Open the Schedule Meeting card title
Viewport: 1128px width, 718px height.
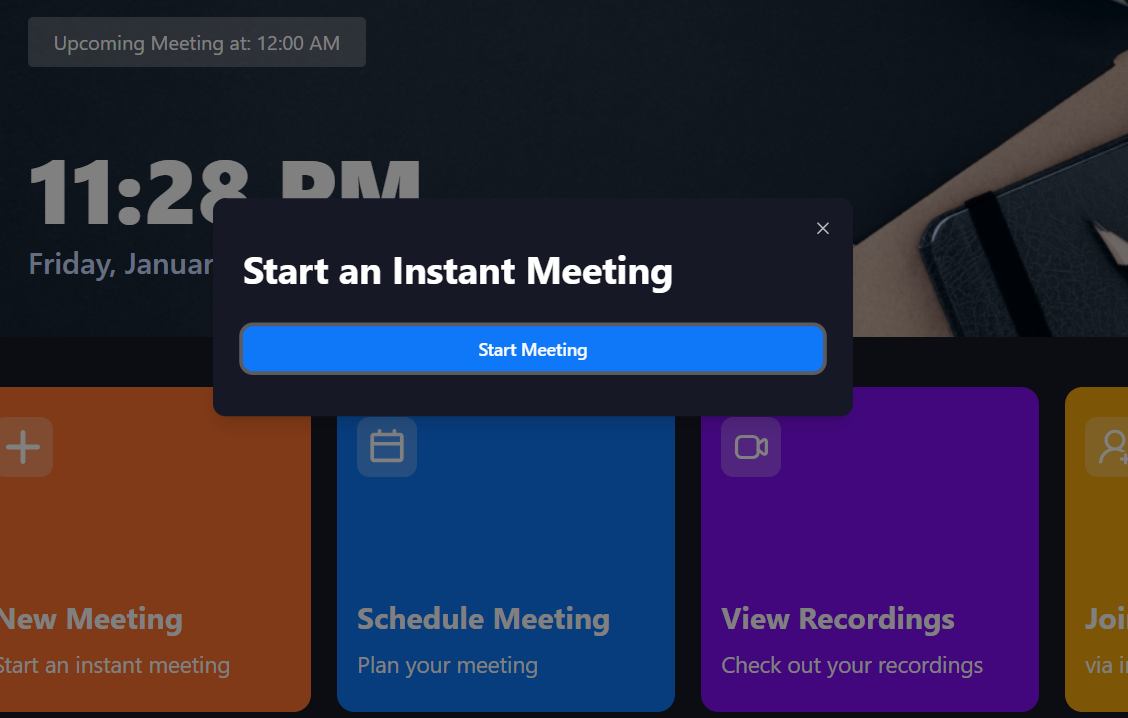[483, 619]
